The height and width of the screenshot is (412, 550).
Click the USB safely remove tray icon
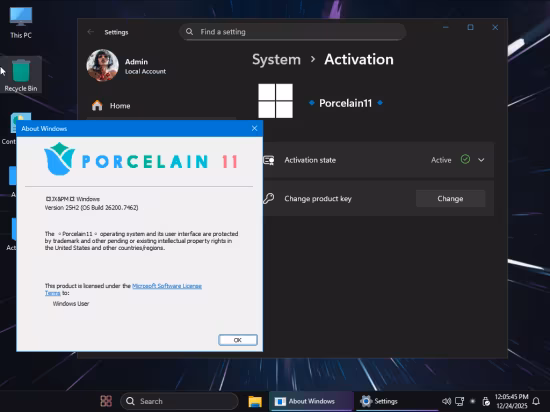(486, 401)
